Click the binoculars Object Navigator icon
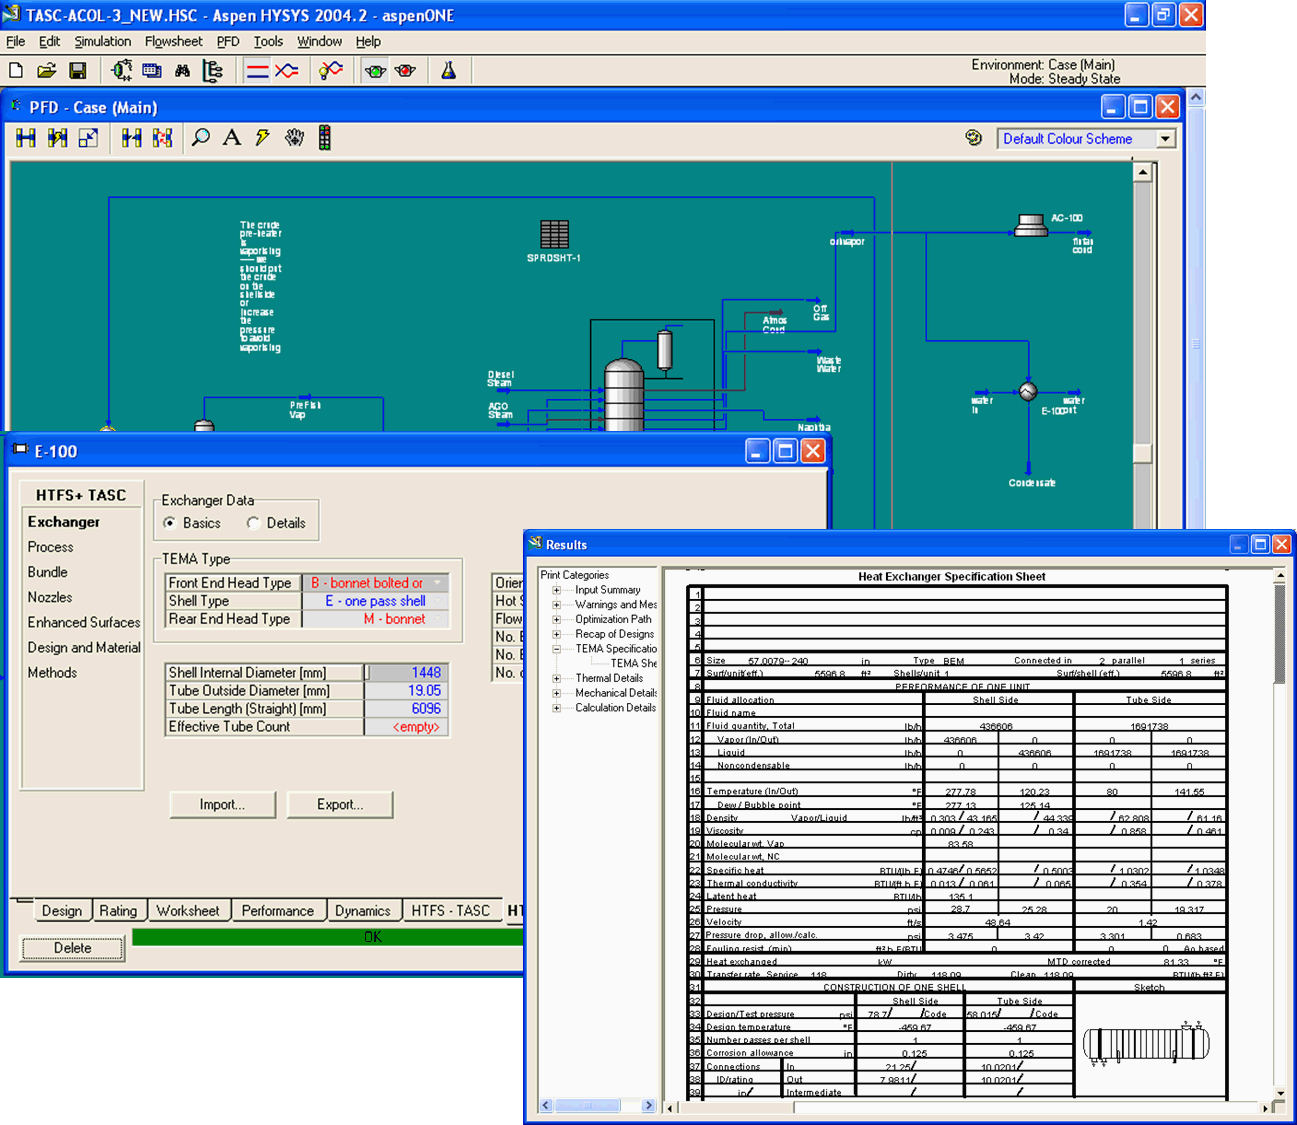Screen dimensions: 1297x1125 (182, 70)
